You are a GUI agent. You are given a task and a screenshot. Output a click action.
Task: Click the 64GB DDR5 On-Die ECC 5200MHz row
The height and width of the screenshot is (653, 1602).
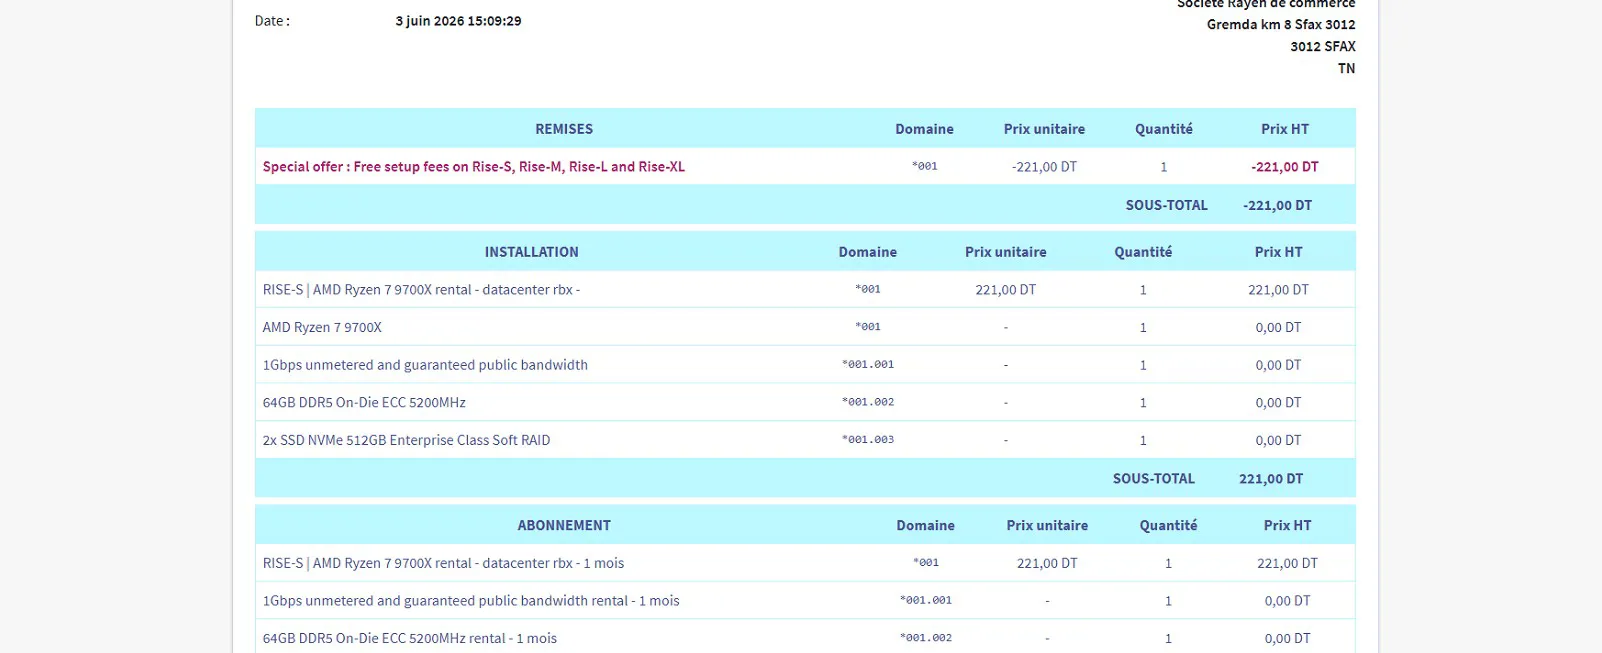805,402
